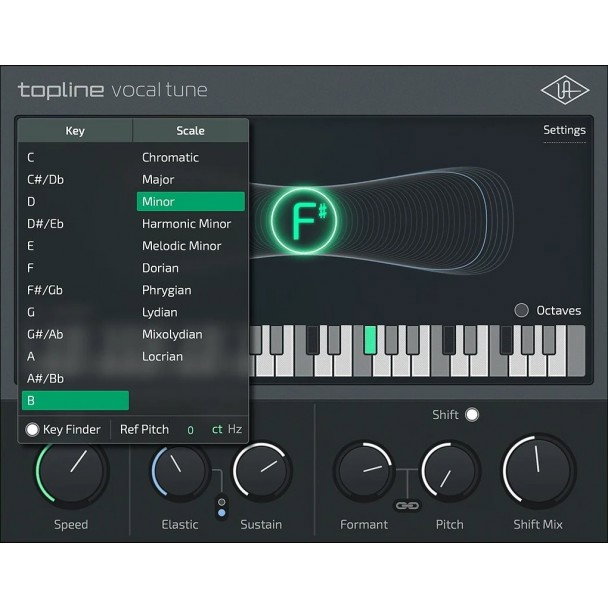Click the Shift Mix knob
Image resolution: width=608 pixels, height=608 pixels.
click(538, 470)
